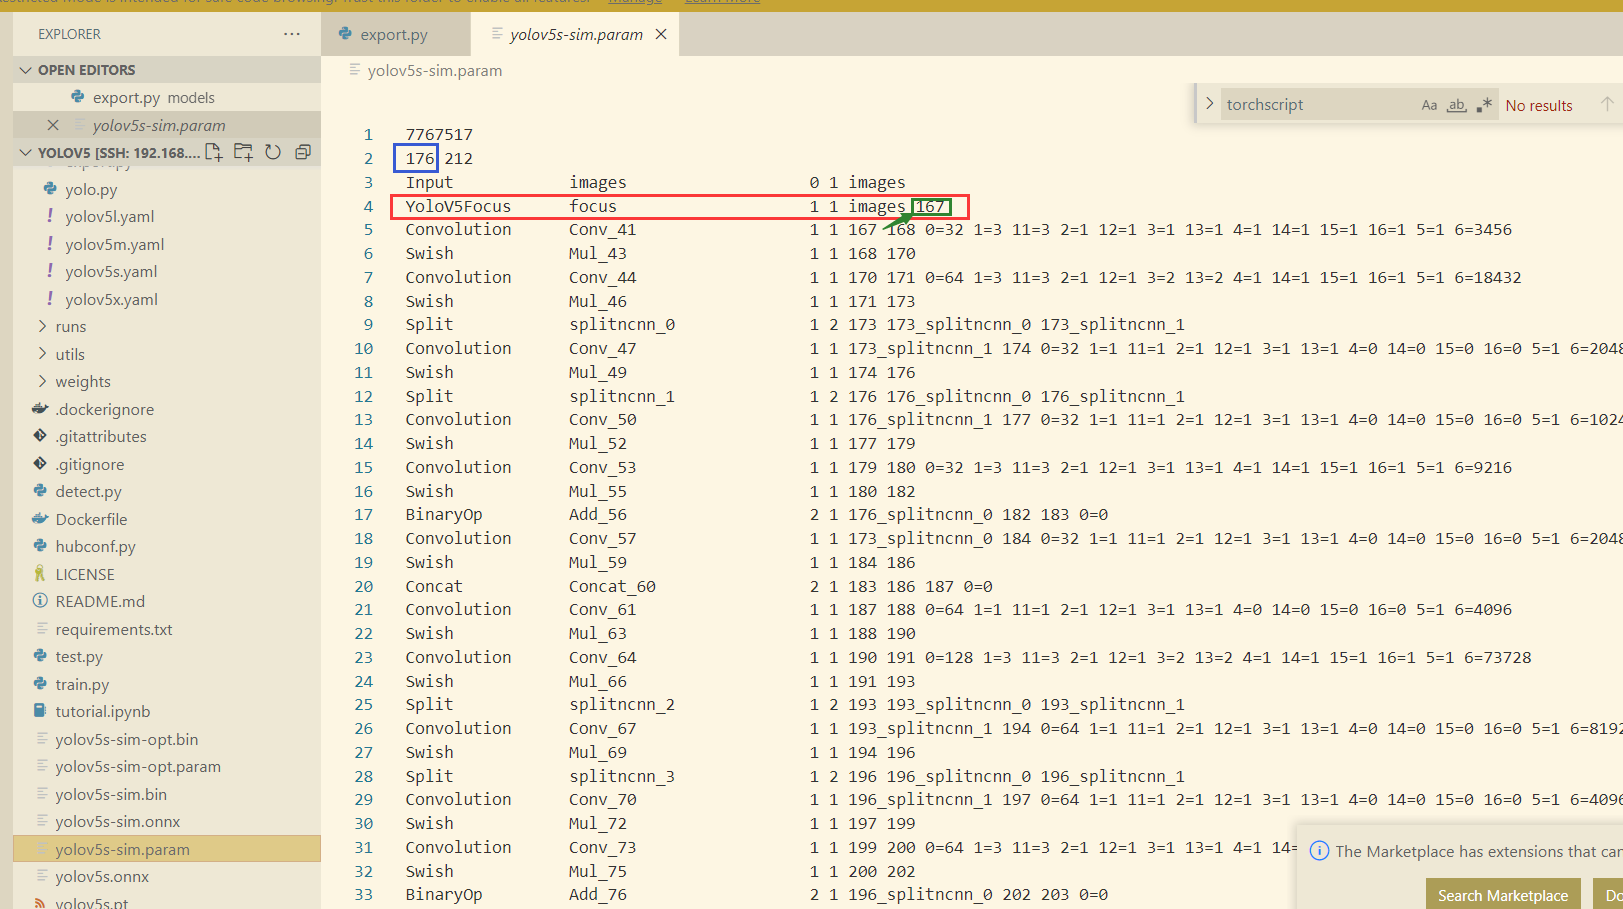The height and width of the screenshot is (909, 1623).
Task: Go to previous match in find widget
Action: point(1607,104)
